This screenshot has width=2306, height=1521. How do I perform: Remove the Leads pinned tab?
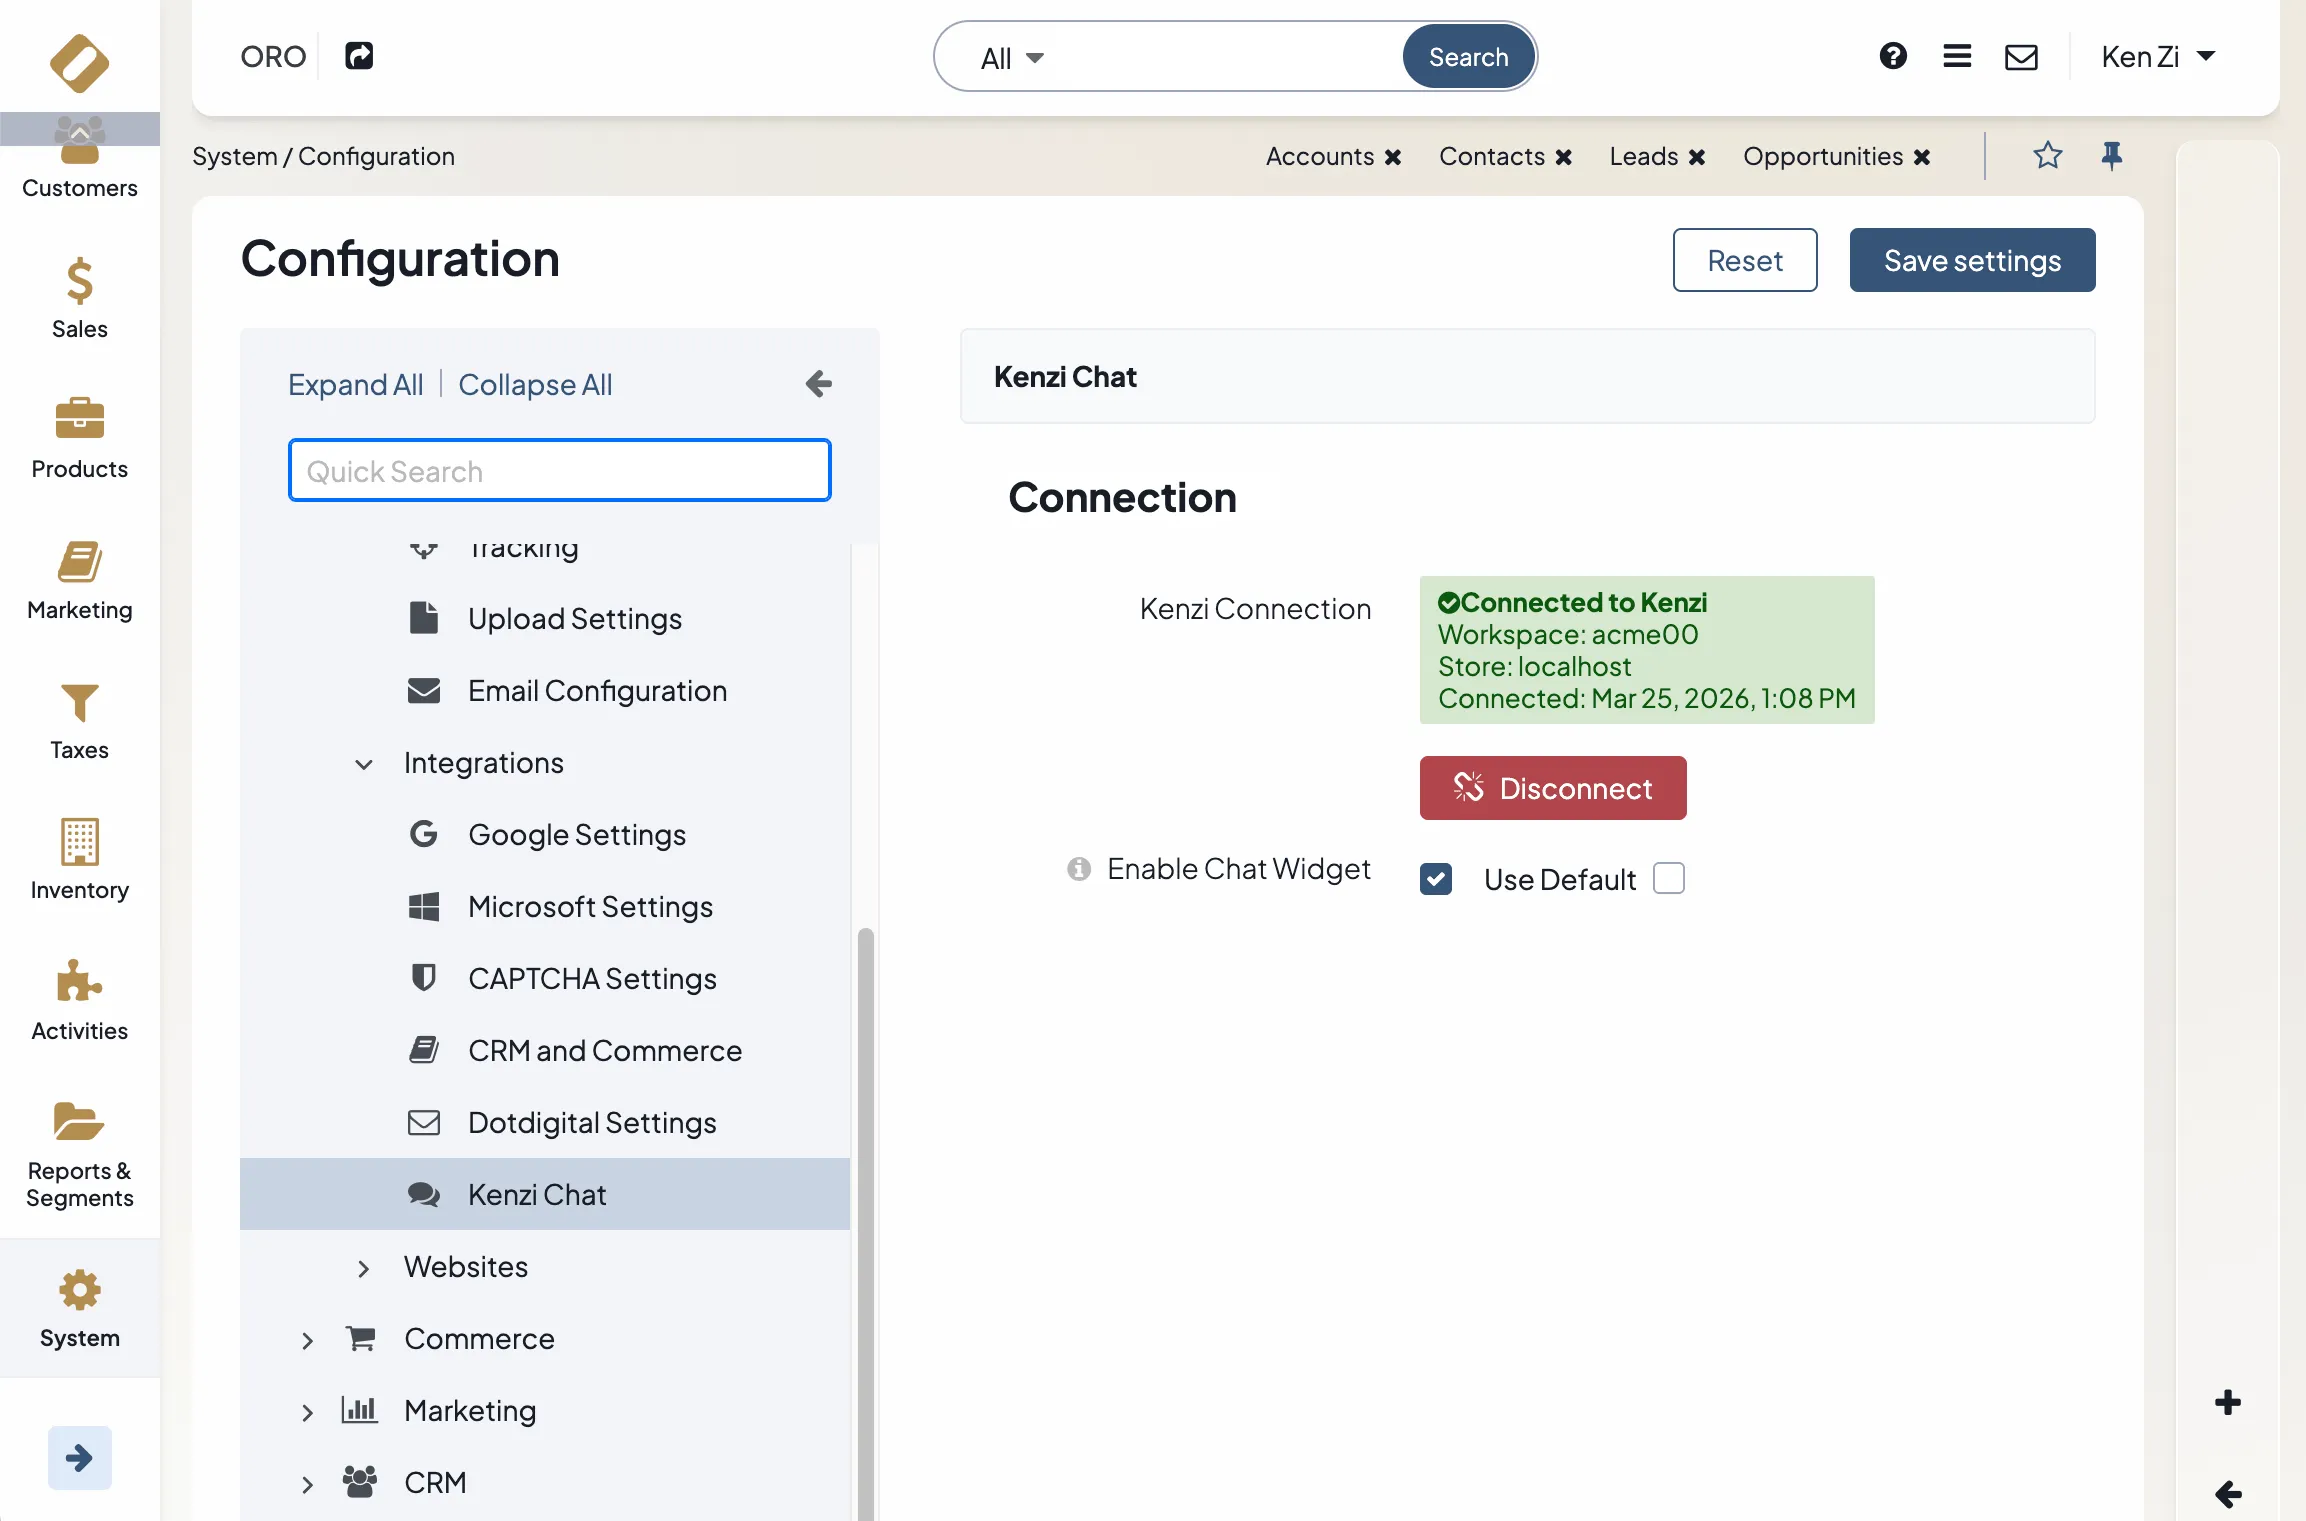1696,157
